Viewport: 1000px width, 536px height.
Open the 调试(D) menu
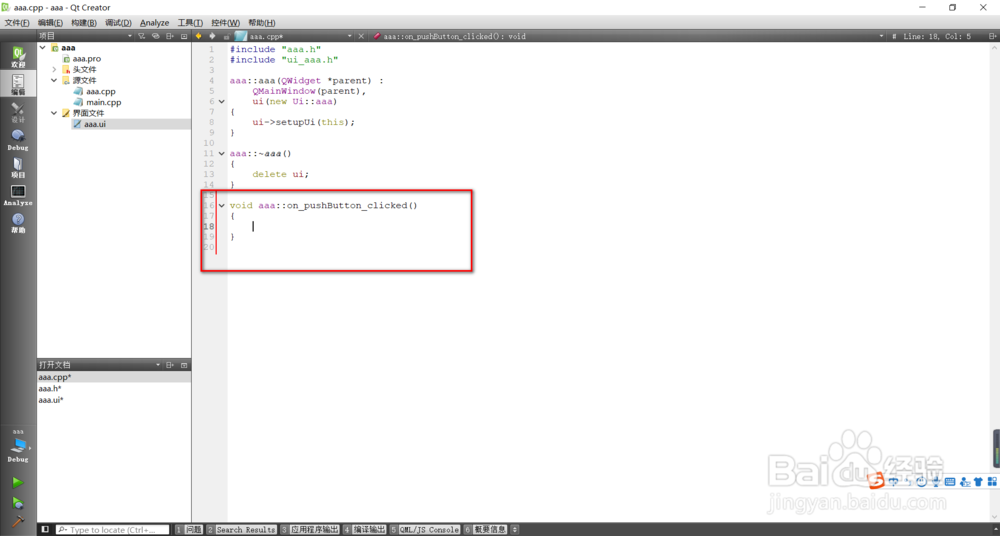(x=118, y=23)
